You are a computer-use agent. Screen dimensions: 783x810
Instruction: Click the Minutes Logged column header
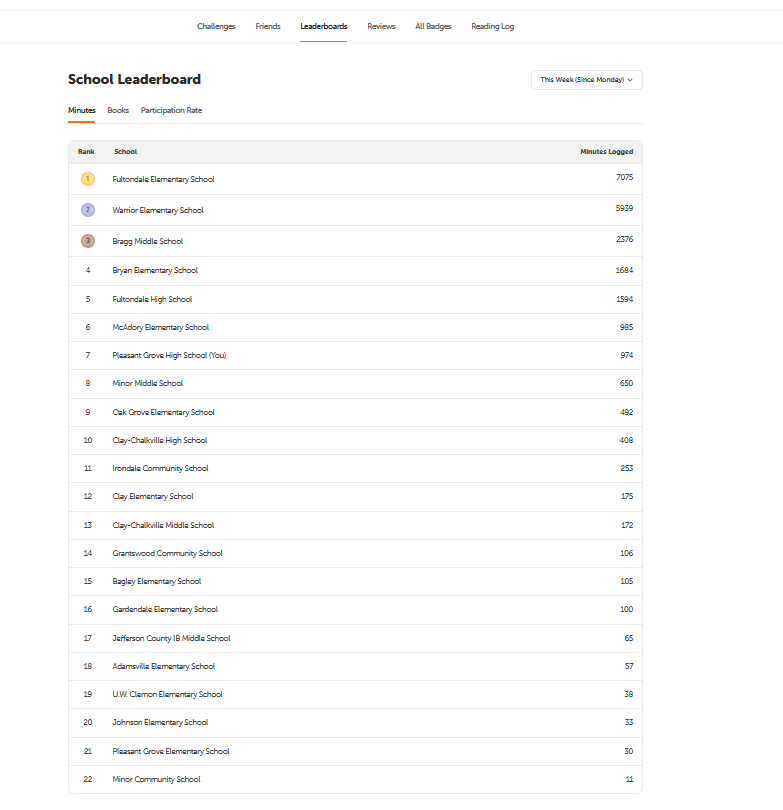click(x=606, y=152)
